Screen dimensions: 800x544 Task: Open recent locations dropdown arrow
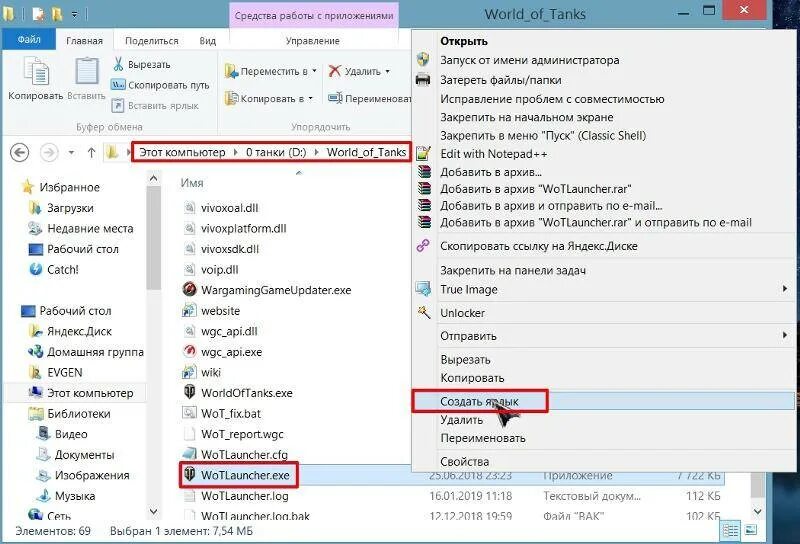point(71,152)
